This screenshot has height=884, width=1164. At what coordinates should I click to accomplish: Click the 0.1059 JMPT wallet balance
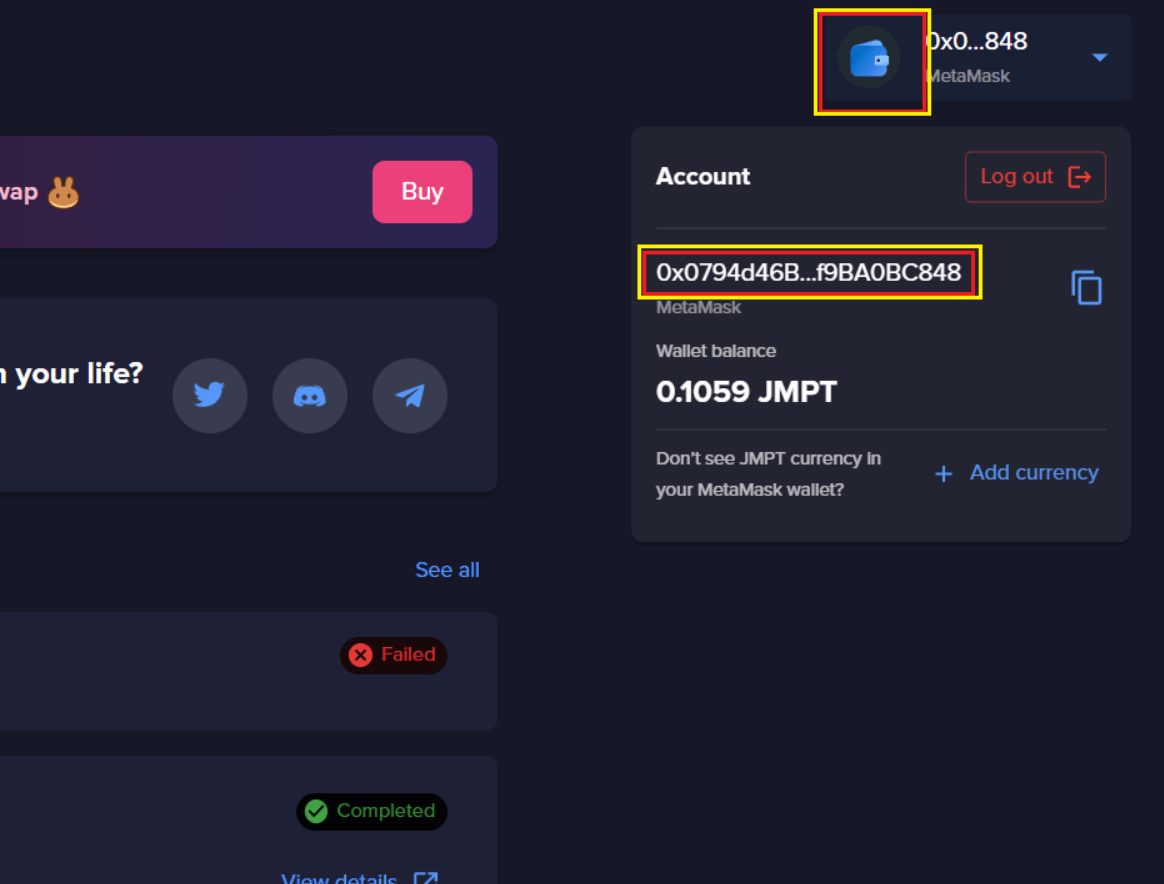(746, 391)
